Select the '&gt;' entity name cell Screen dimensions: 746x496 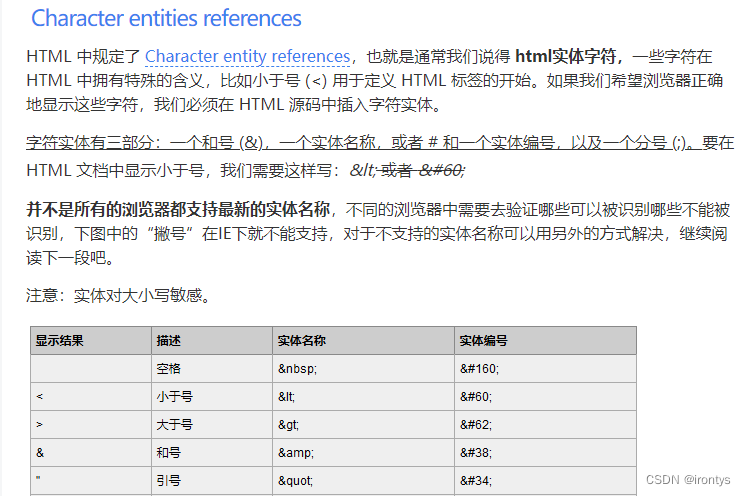click(363, 425)
